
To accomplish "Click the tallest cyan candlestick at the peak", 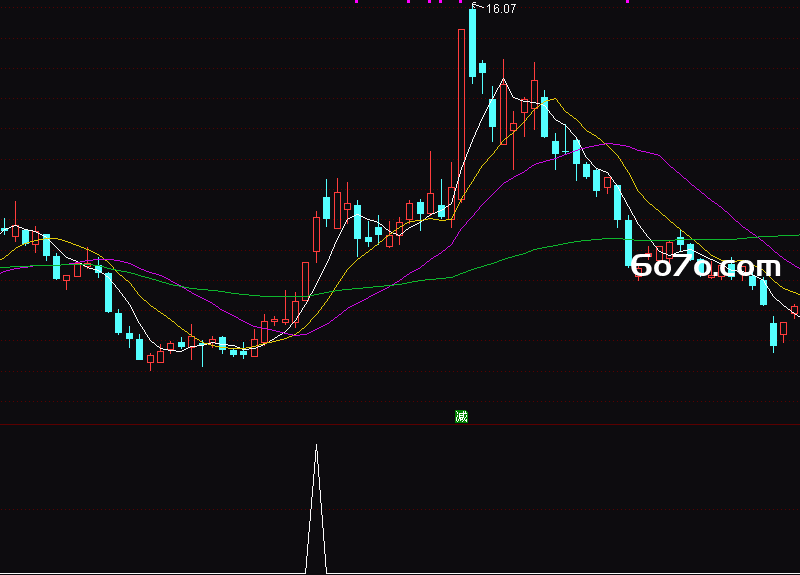I will [472, 43].
